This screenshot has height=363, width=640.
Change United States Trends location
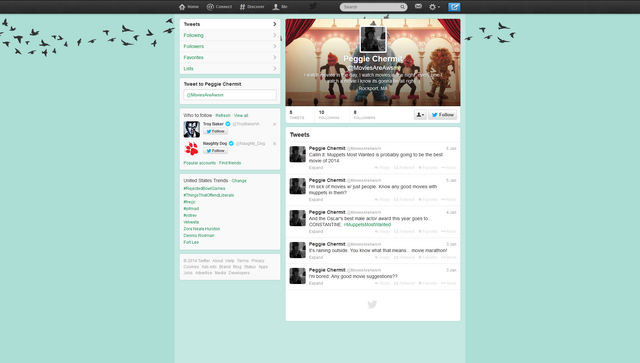pyautogui.click(x=239, y=180)
